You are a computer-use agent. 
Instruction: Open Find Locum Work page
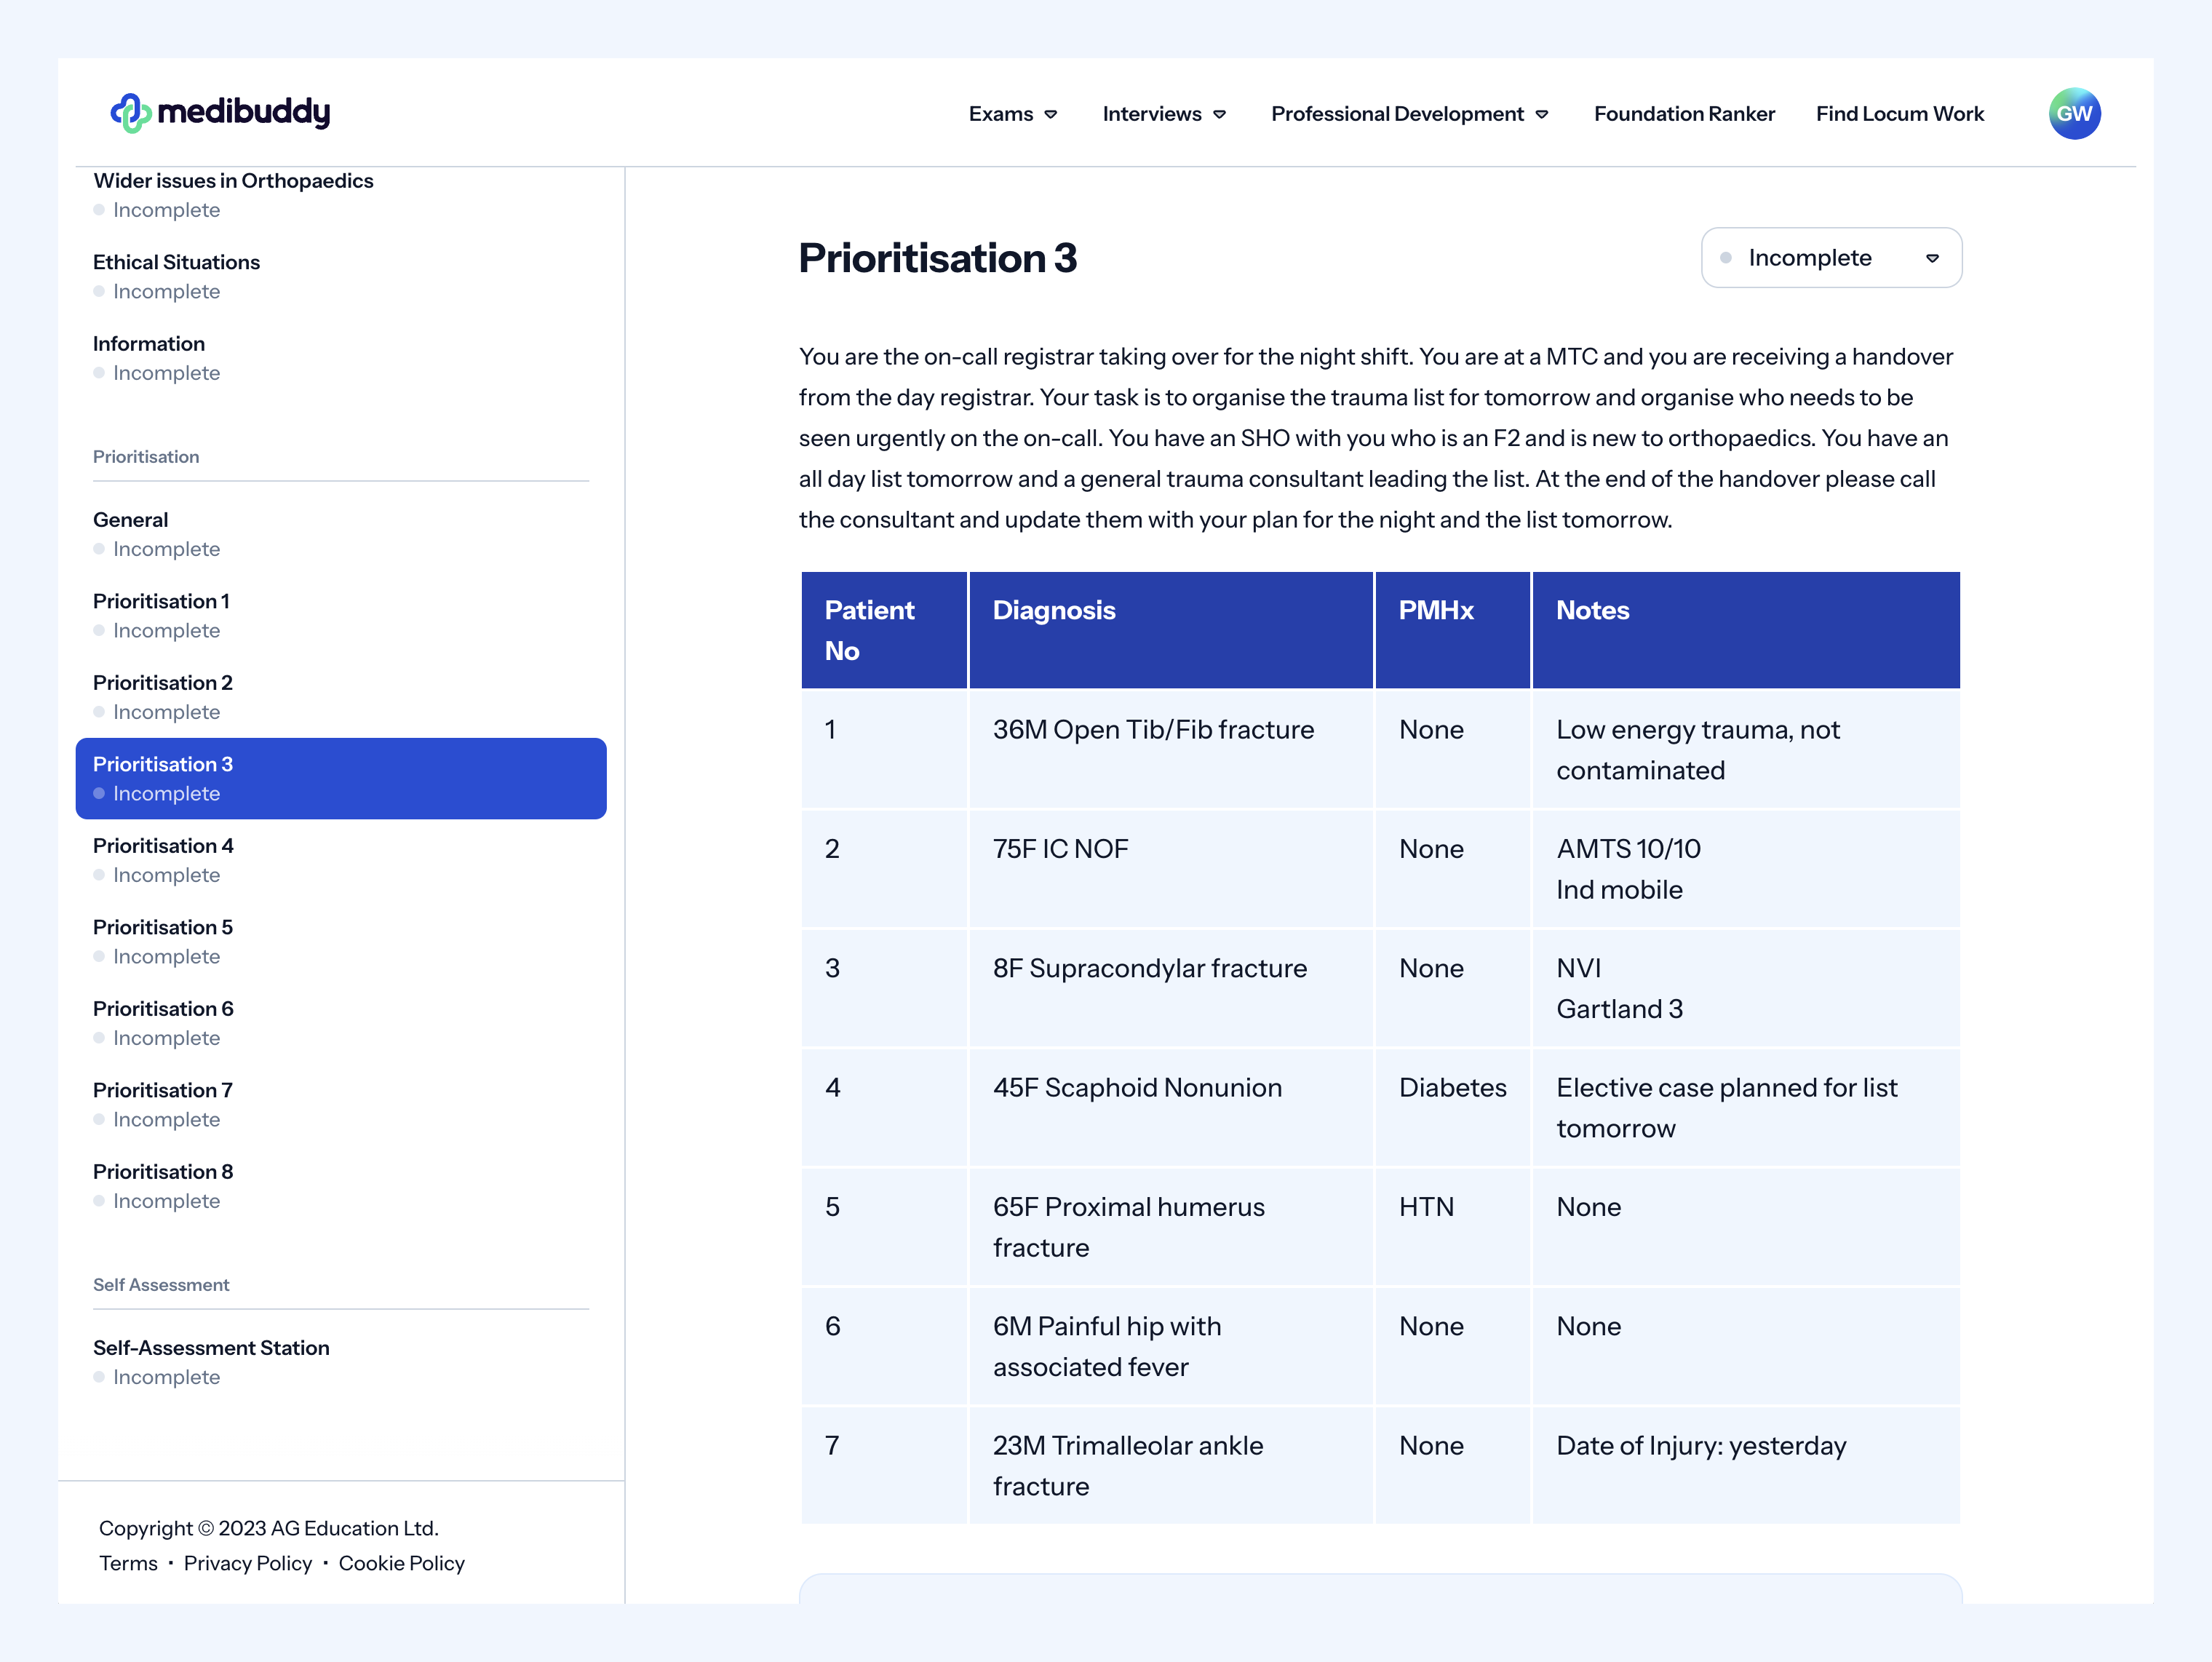(1899, 114)
